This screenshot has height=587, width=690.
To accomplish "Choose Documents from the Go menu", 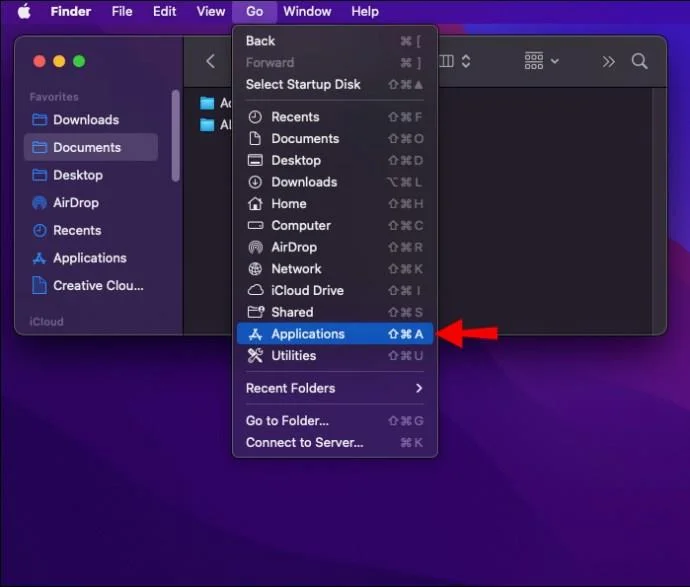I will pyautogui.click(x=334, y=139).
